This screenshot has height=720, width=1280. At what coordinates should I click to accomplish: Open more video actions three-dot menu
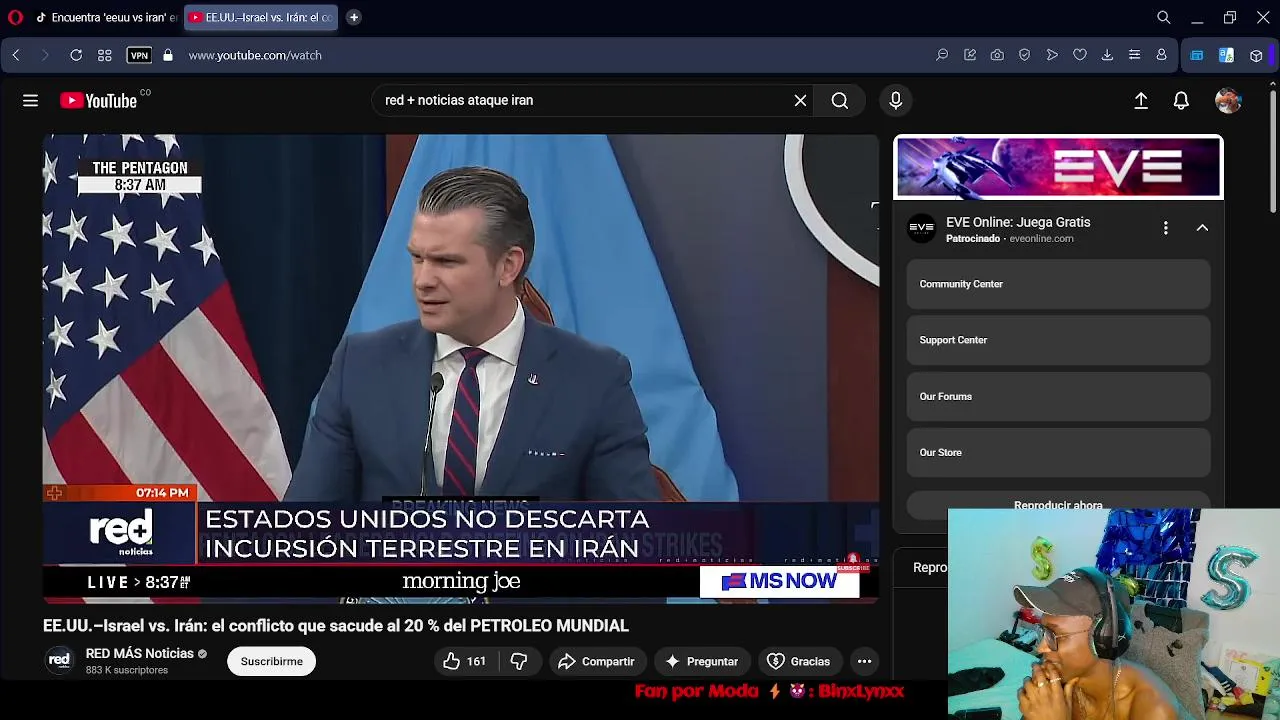[864, 661]
